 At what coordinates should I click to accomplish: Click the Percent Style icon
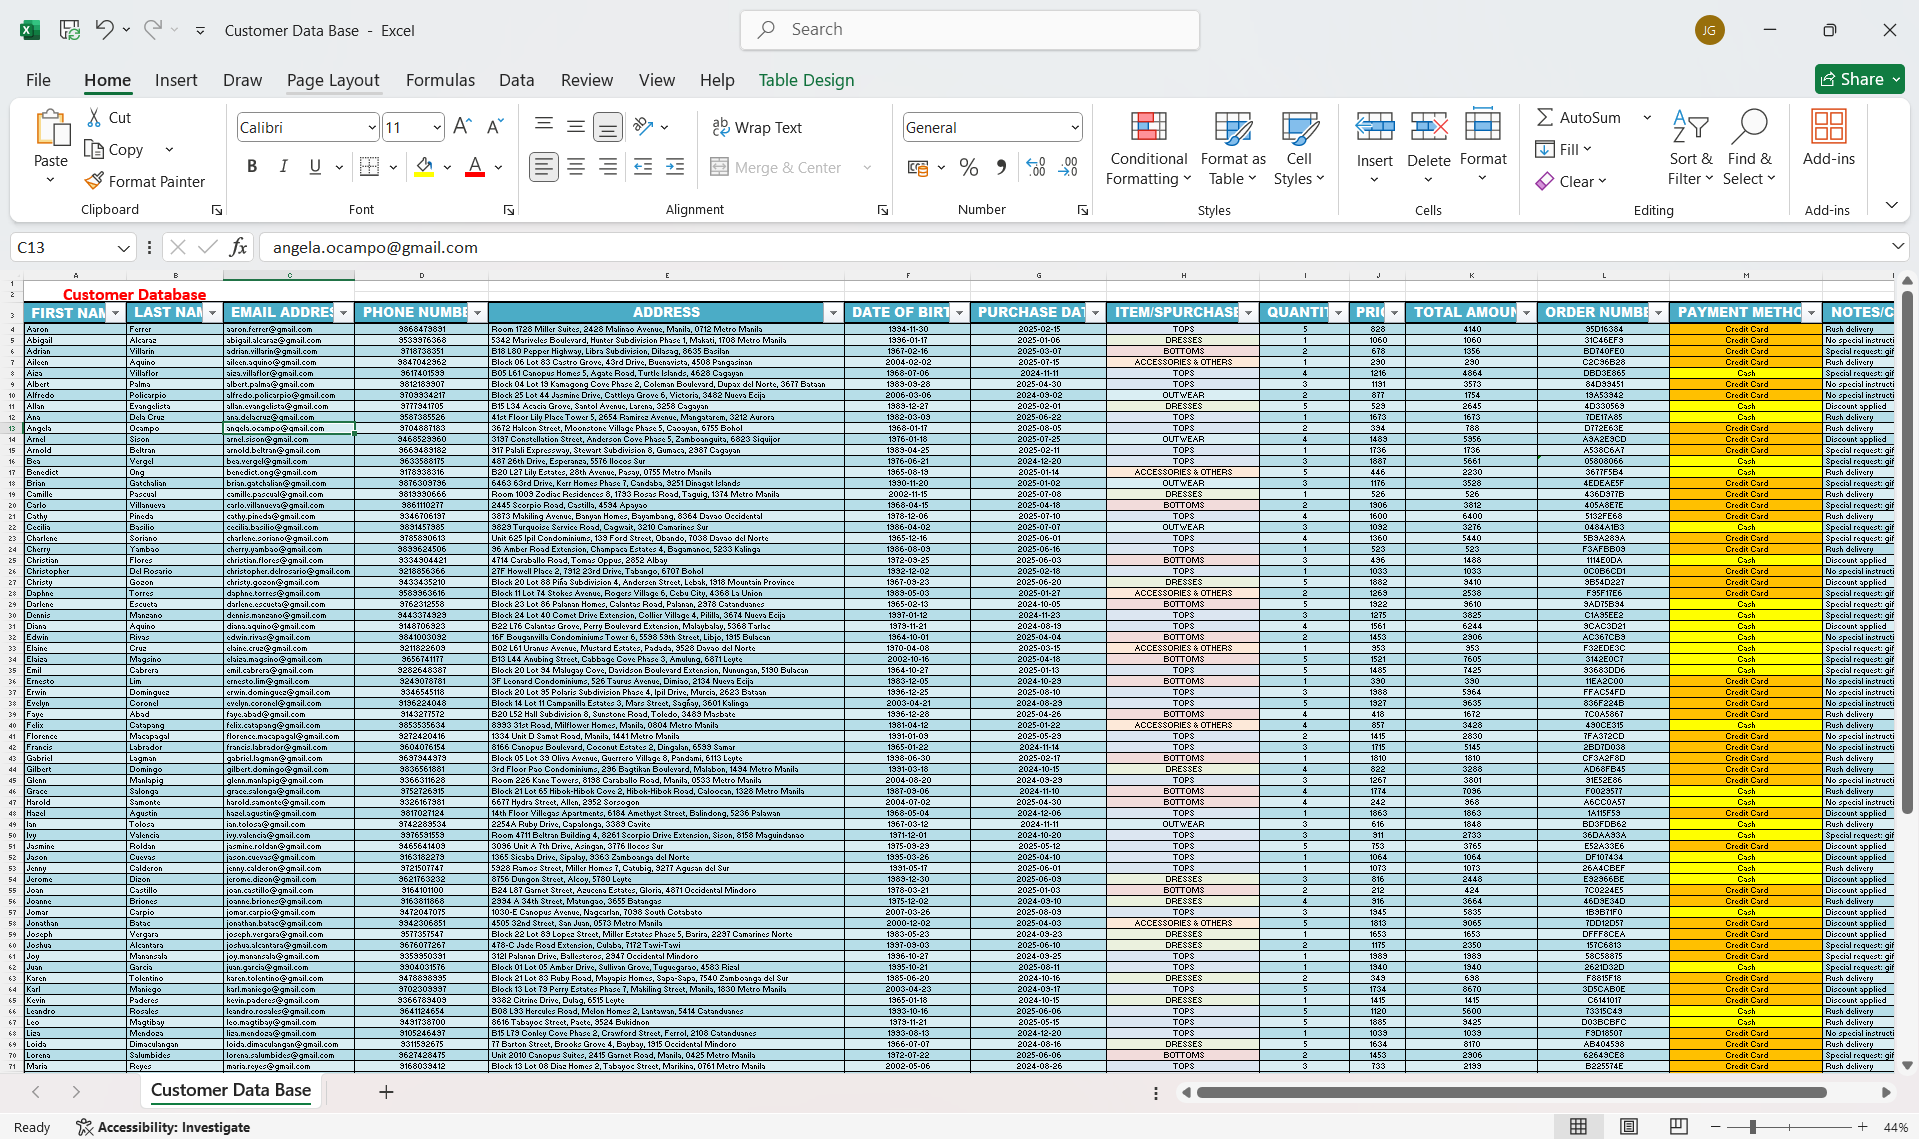click(968, 167)
